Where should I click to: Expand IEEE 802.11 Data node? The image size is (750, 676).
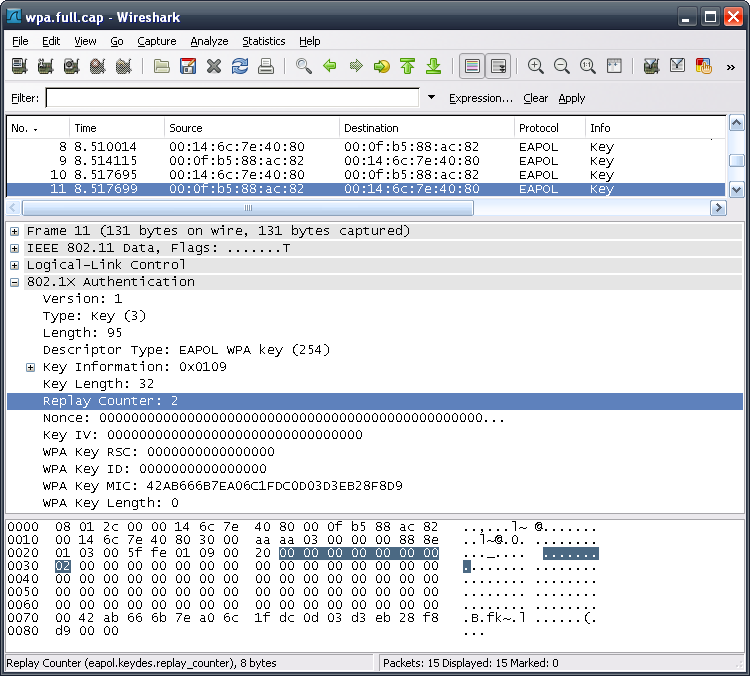pos(15,248)
